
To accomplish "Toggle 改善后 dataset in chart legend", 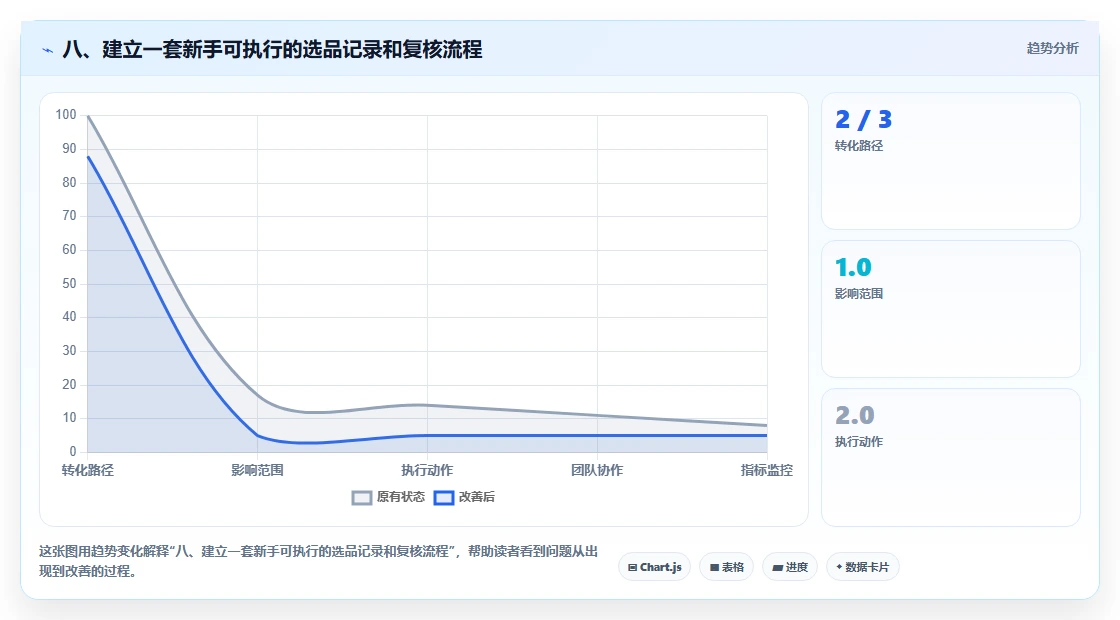I will pos(464,497).
